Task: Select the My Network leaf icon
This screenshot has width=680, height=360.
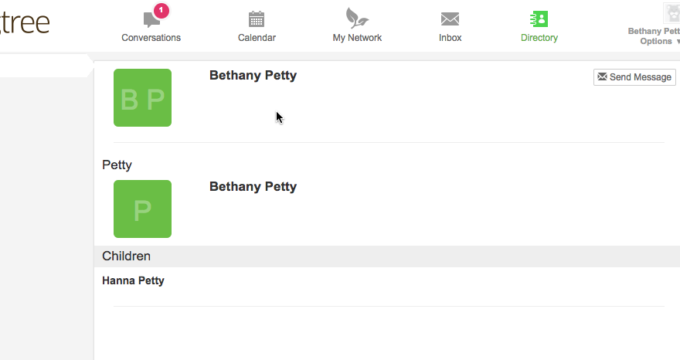Action: pyautogui.click(x=356, y=18)
